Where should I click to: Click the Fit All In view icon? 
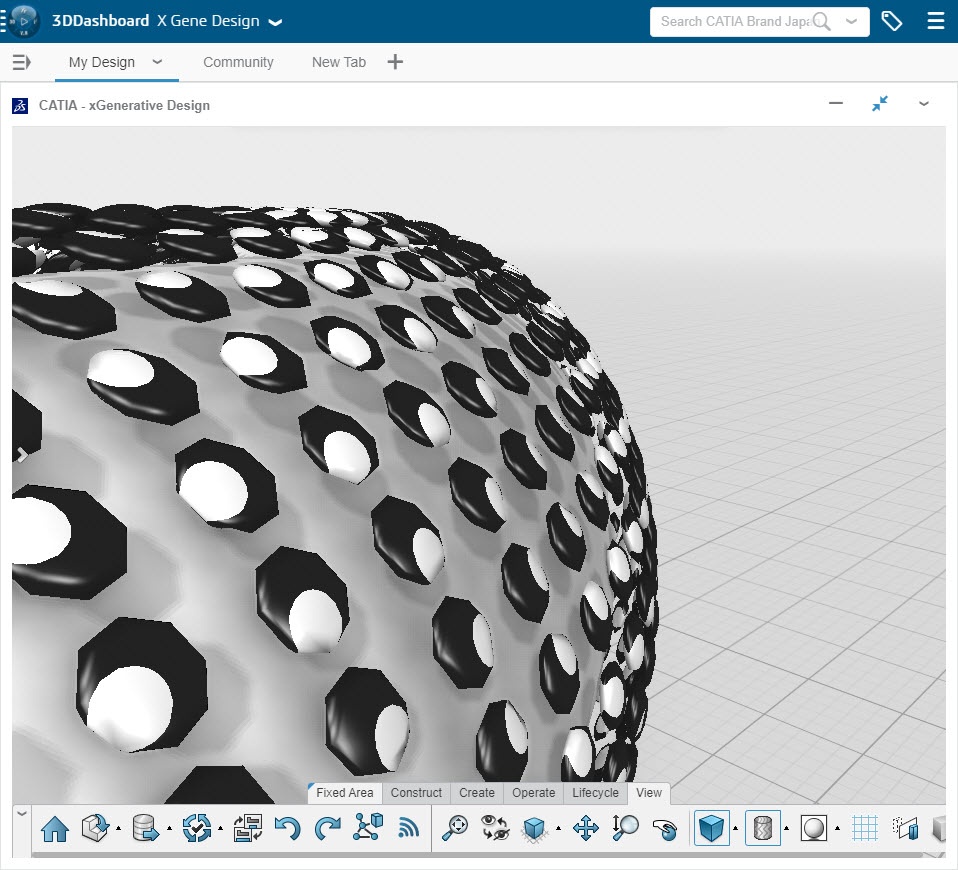(456, 828)
